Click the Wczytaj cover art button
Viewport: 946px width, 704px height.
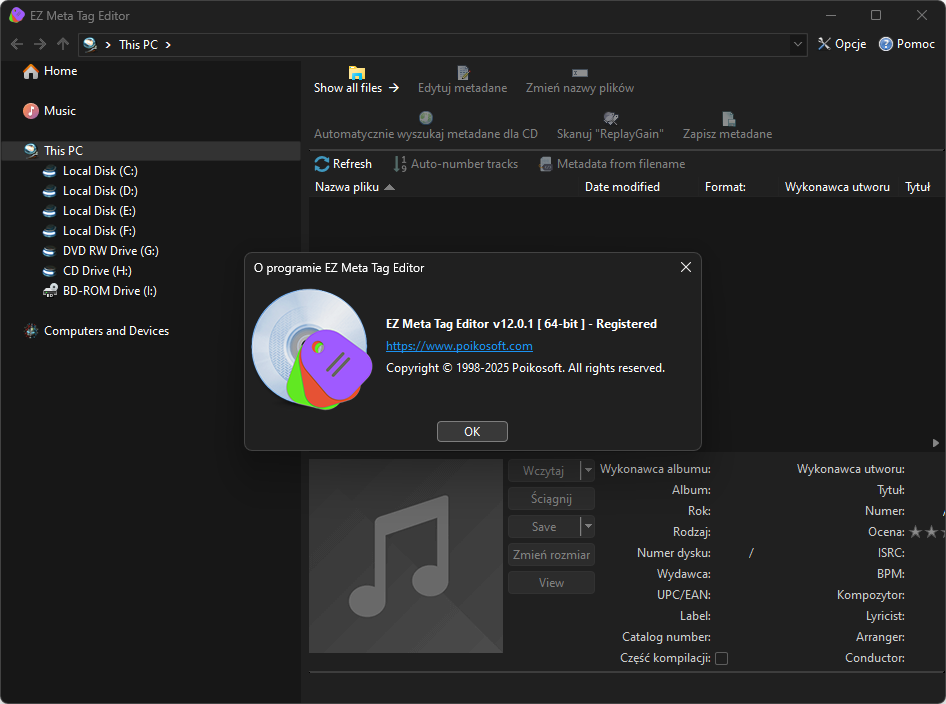(x=544, y=471)
